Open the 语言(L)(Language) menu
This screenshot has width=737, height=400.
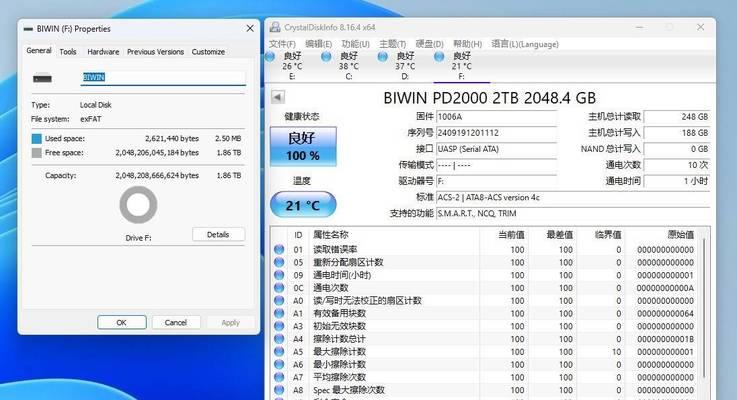pyautogui.click(x=525, y=44)
